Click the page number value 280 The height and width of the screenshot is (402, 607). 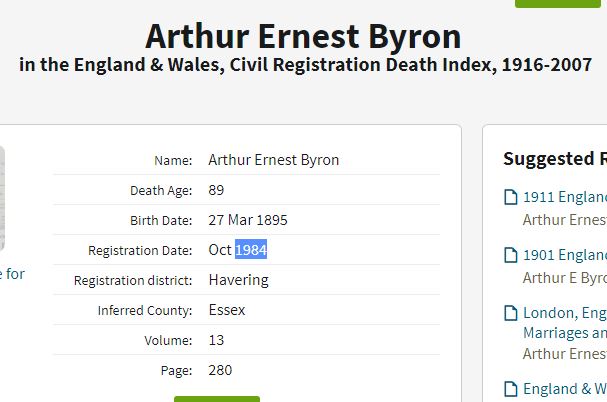(x=220, y=370)
